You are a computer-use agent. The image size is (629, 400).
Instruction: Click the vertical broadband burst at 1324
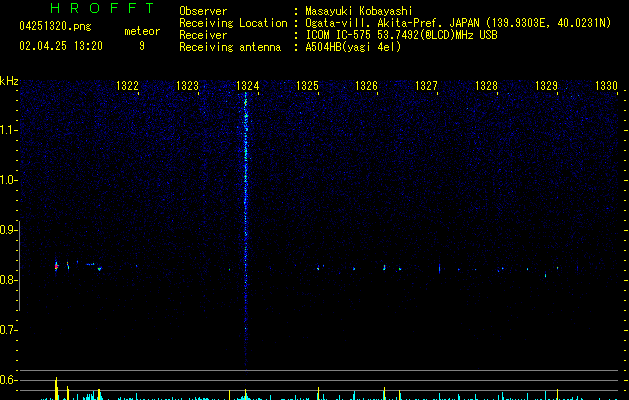pos(246,231)
